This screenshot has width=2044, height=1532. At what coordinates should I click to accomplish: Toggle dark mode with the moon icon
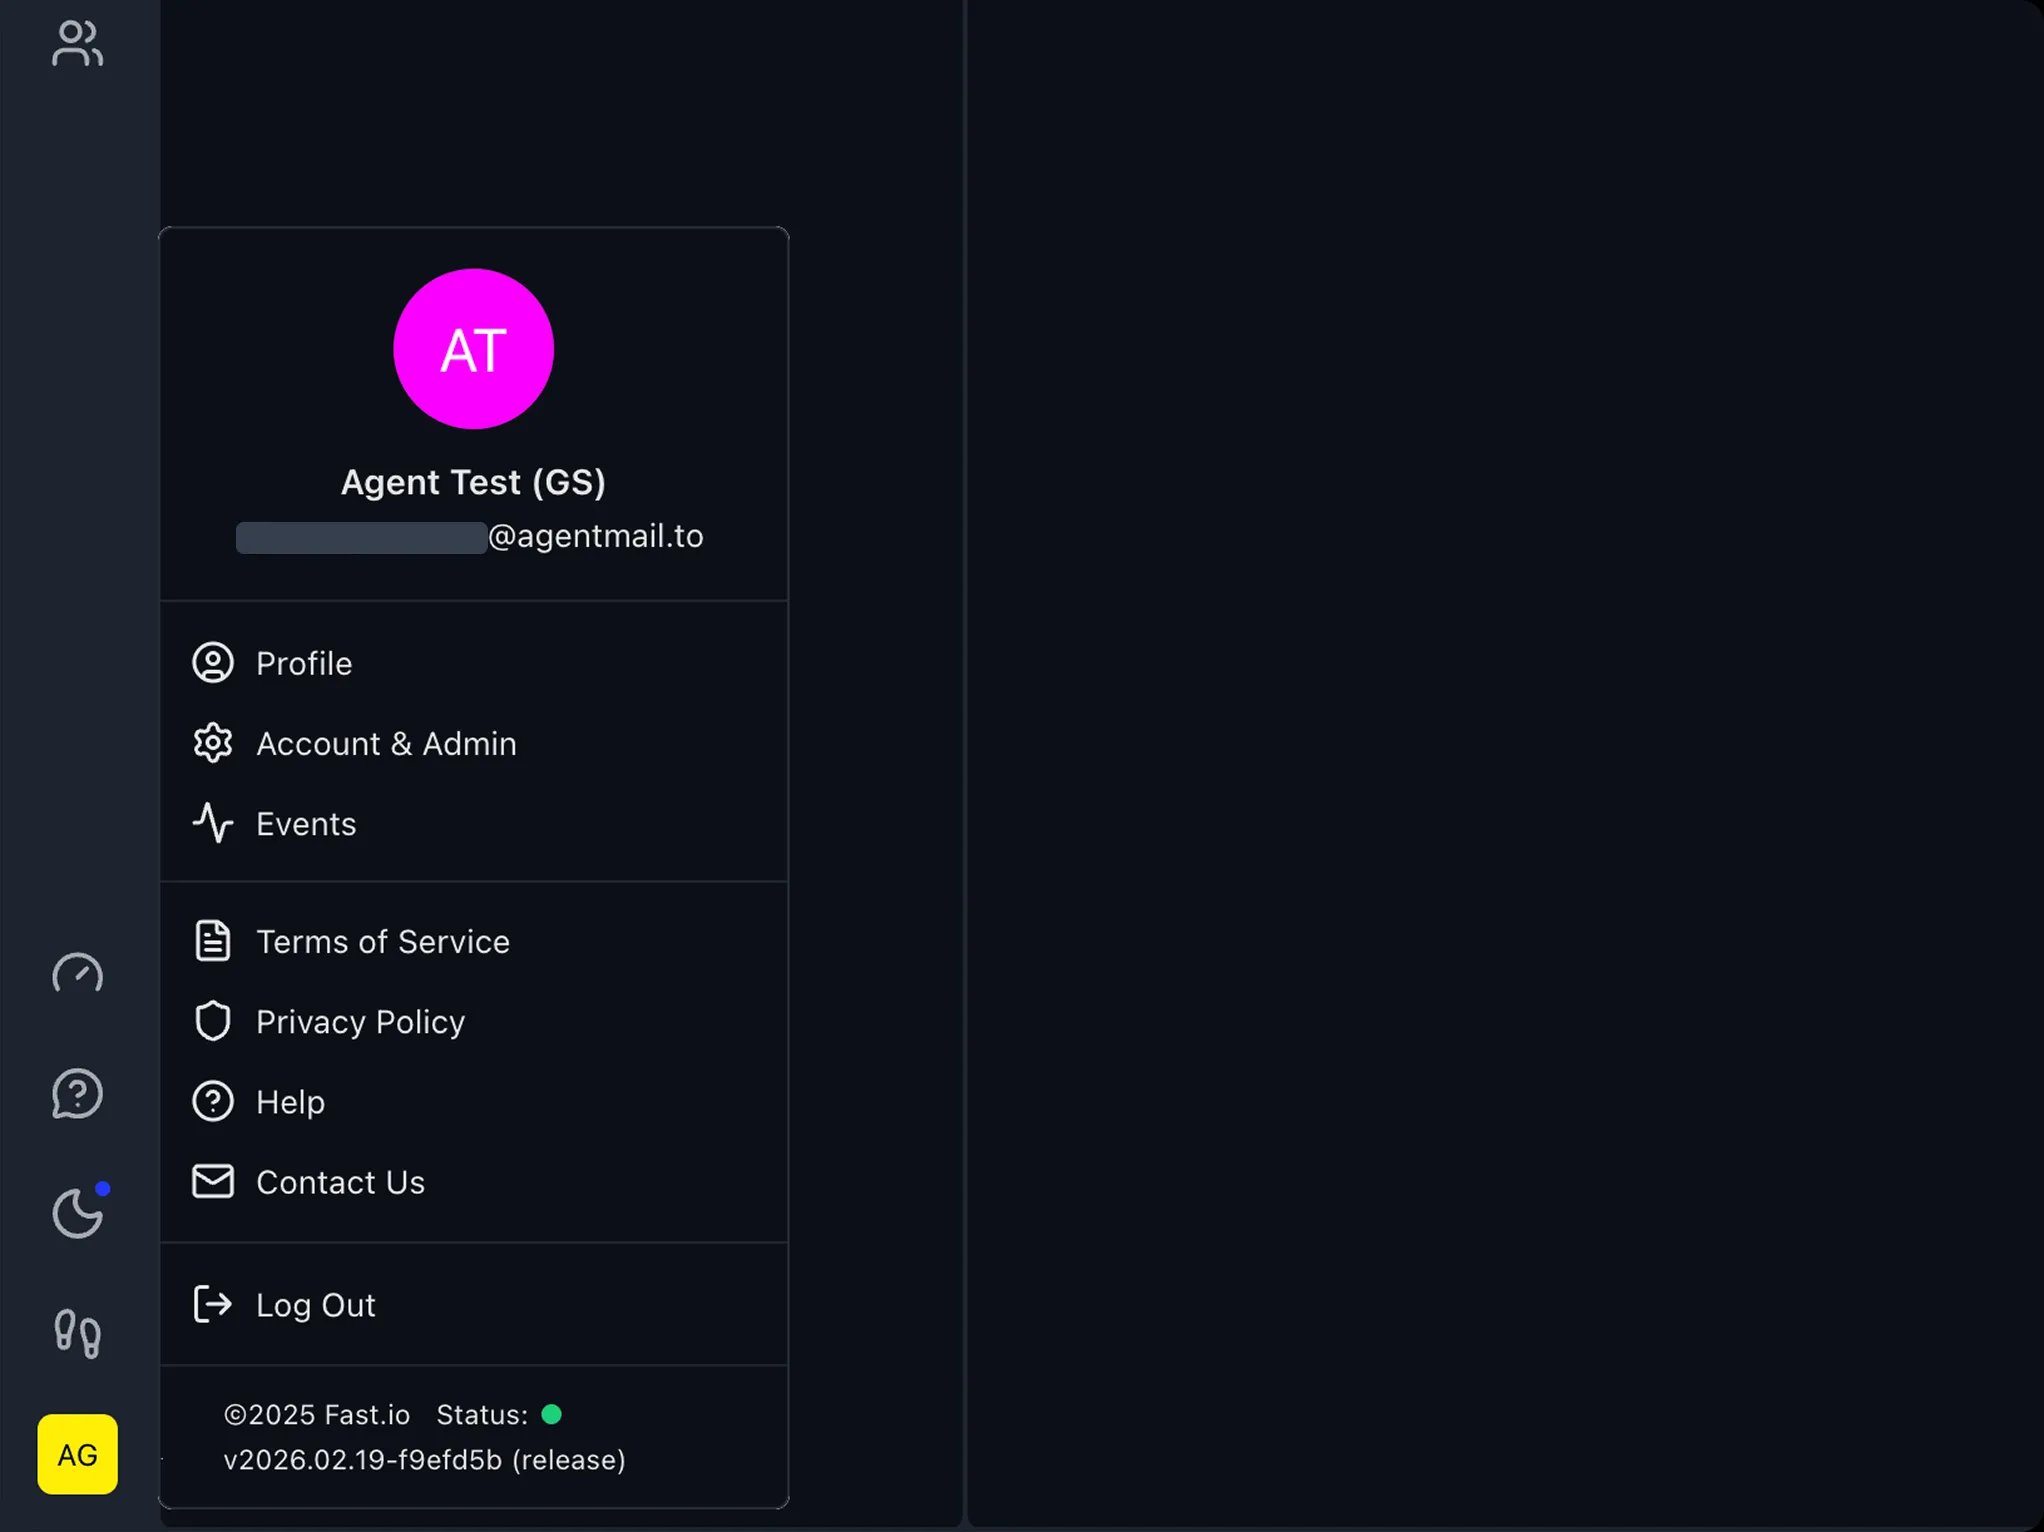(x=76, y=1213)
